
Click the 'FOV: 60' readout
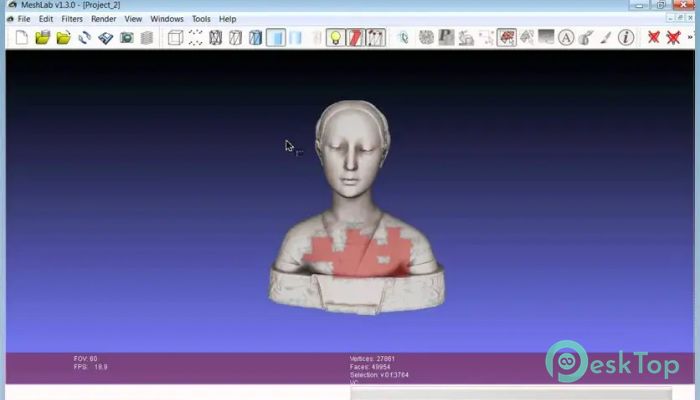[x=85, y=358]
